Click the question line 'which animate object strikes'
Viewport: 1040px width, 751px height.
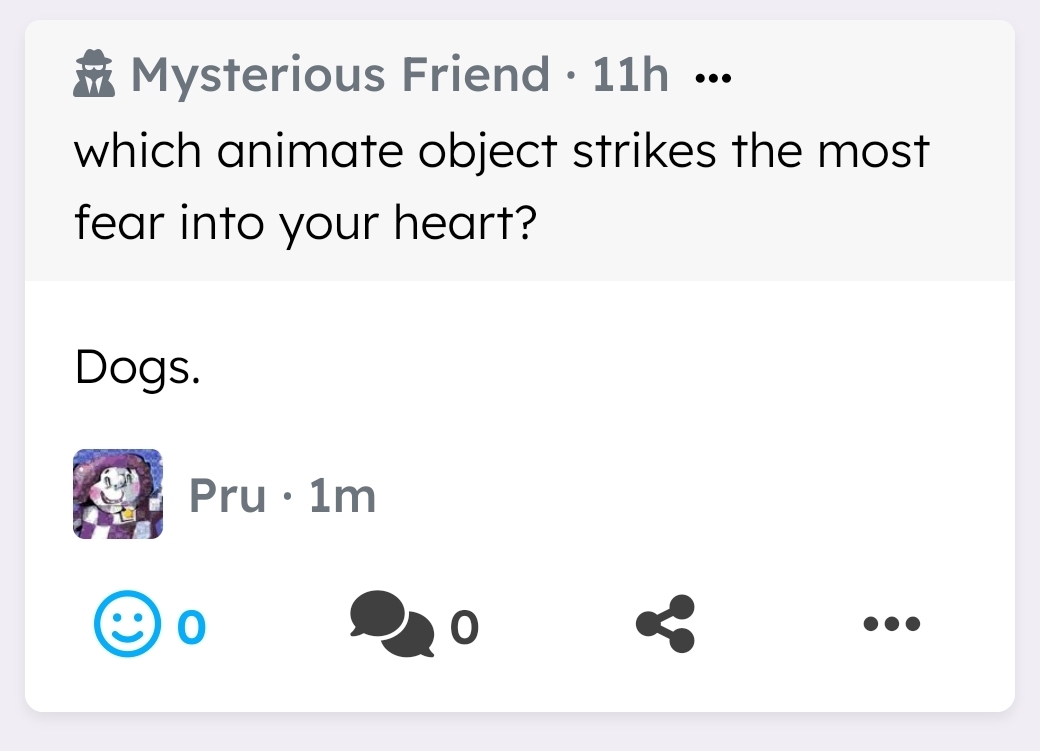(502, 152)
